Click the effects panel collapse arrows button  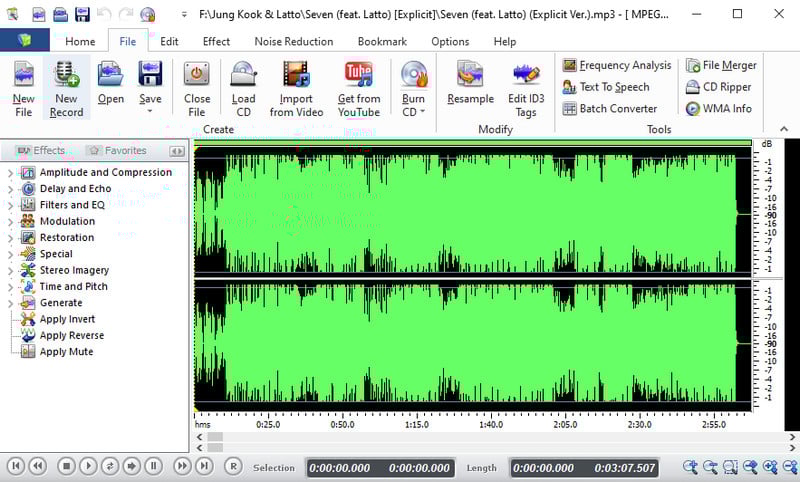click(177, 151)
